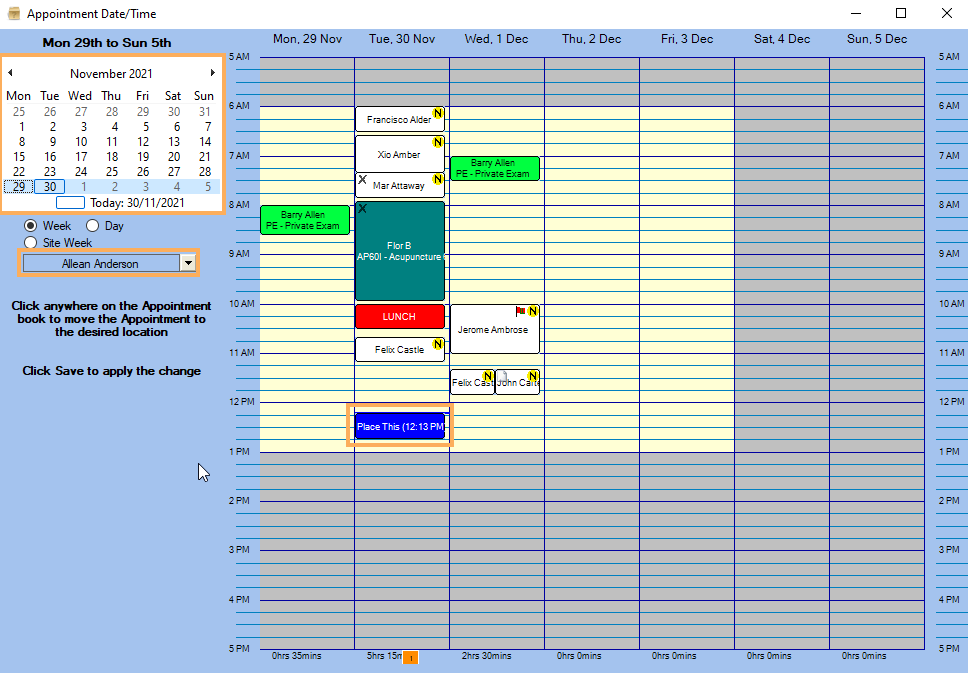Screen dimensions: 968x673
Task: Select the Week view radio button
Action: [x=30, y=225]
